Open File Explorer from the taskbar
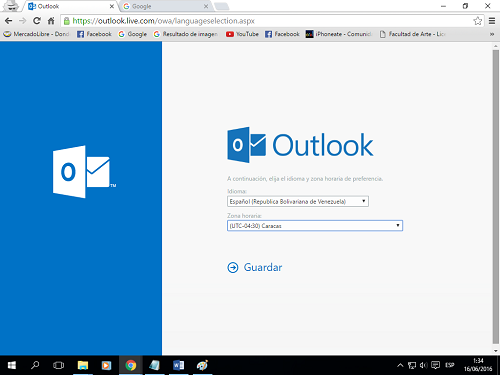 pyautogui.click(x=83, y=365)
